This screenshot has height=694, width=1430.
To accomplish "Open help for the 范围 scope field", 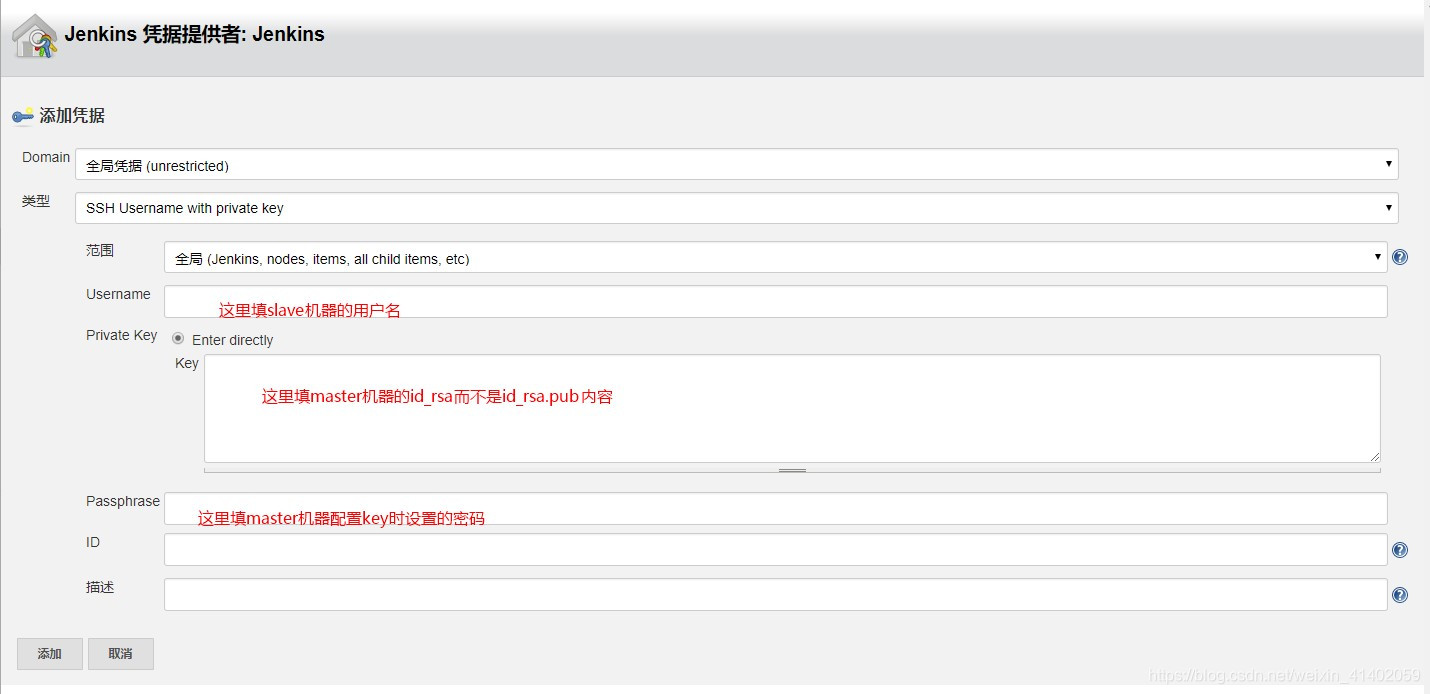I will (1400, 257).
